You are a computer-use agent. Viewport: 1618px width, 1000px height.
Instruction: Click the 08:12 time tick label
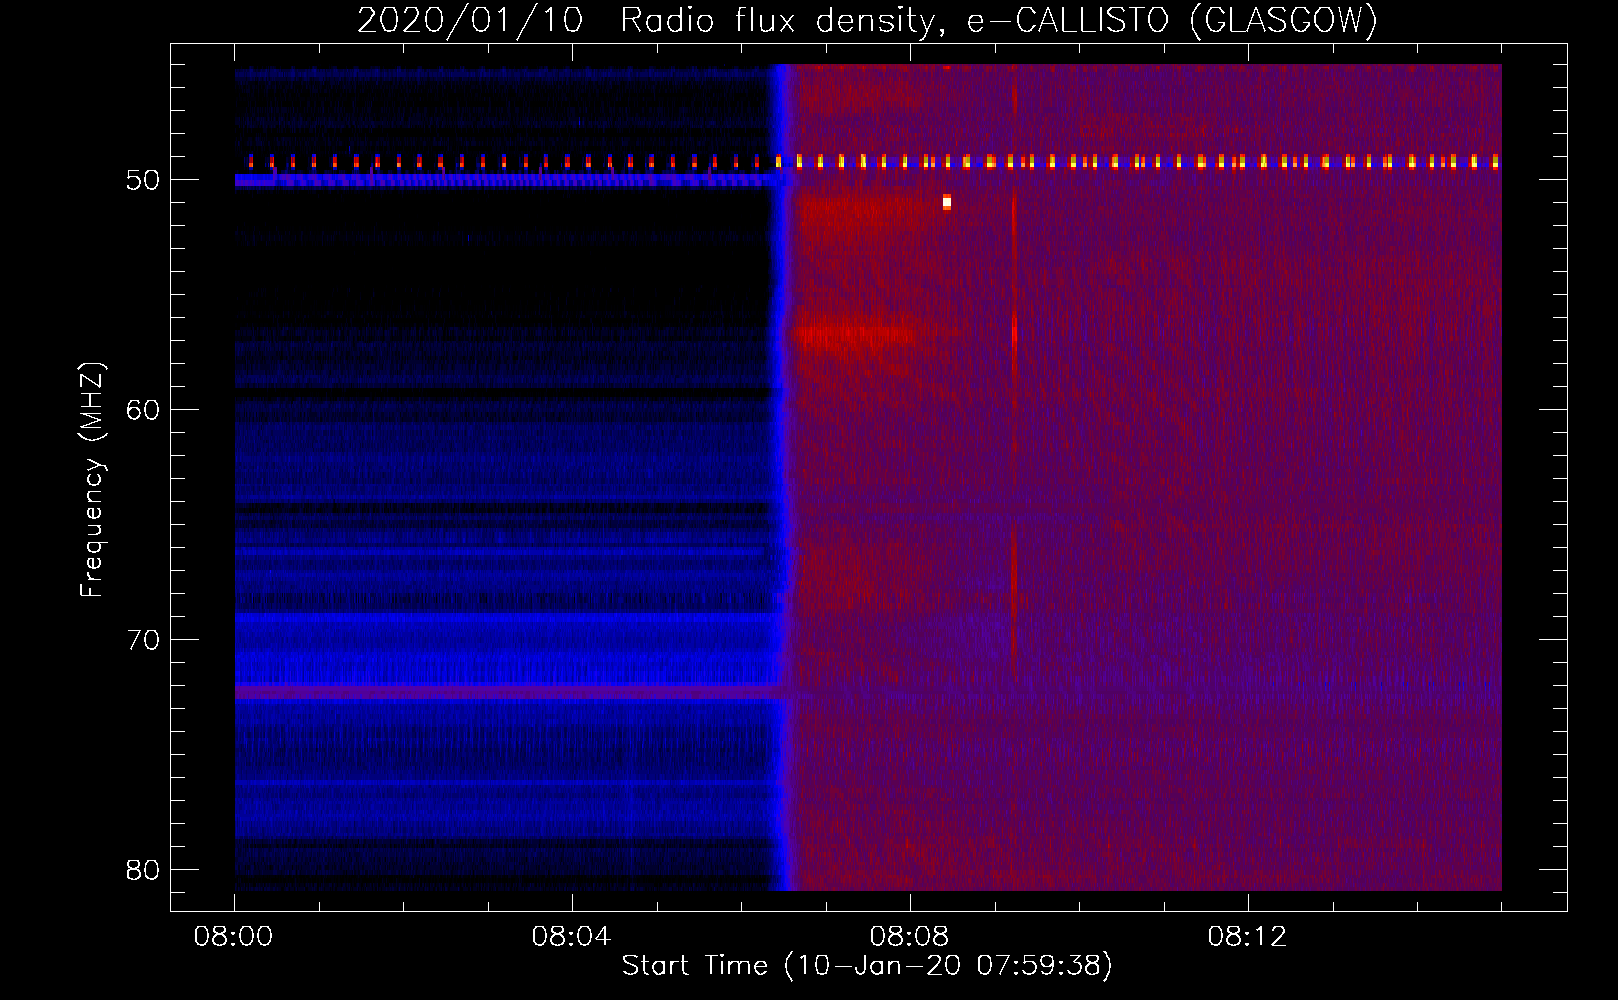[1247, 937]
